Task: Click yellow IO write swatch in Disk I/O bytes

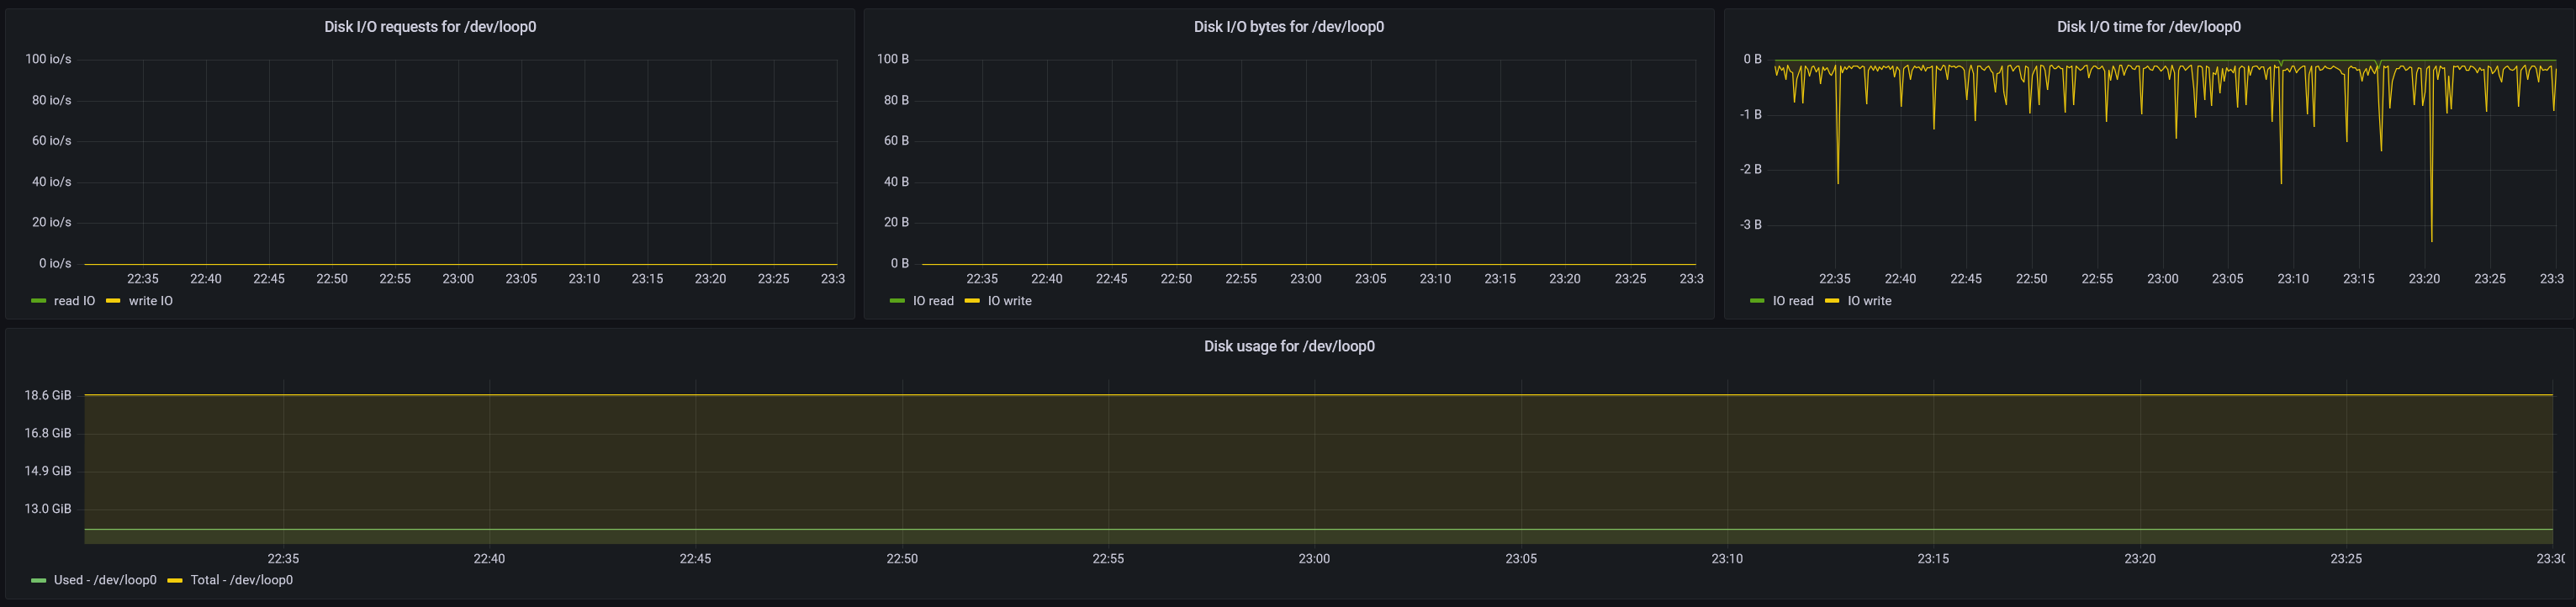Action: pyautogui.click(x=972, y=301)
